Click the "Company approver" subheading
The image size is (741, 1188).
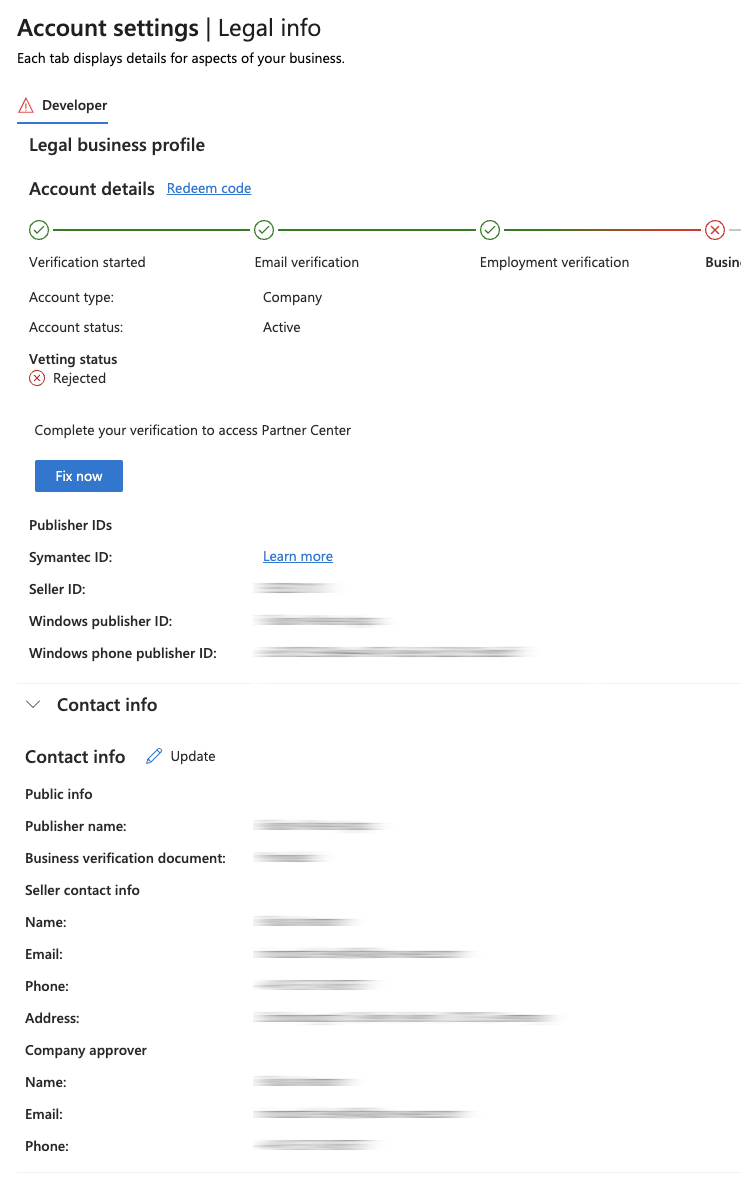point(86,1050)
